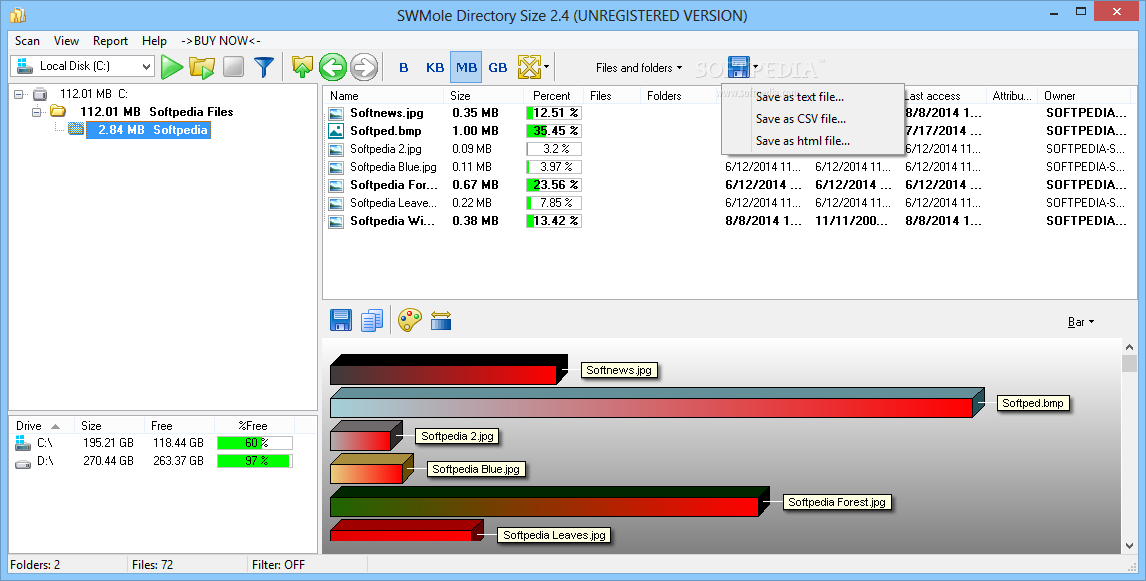Click the Softped.bmp file icon

[335, 131]
